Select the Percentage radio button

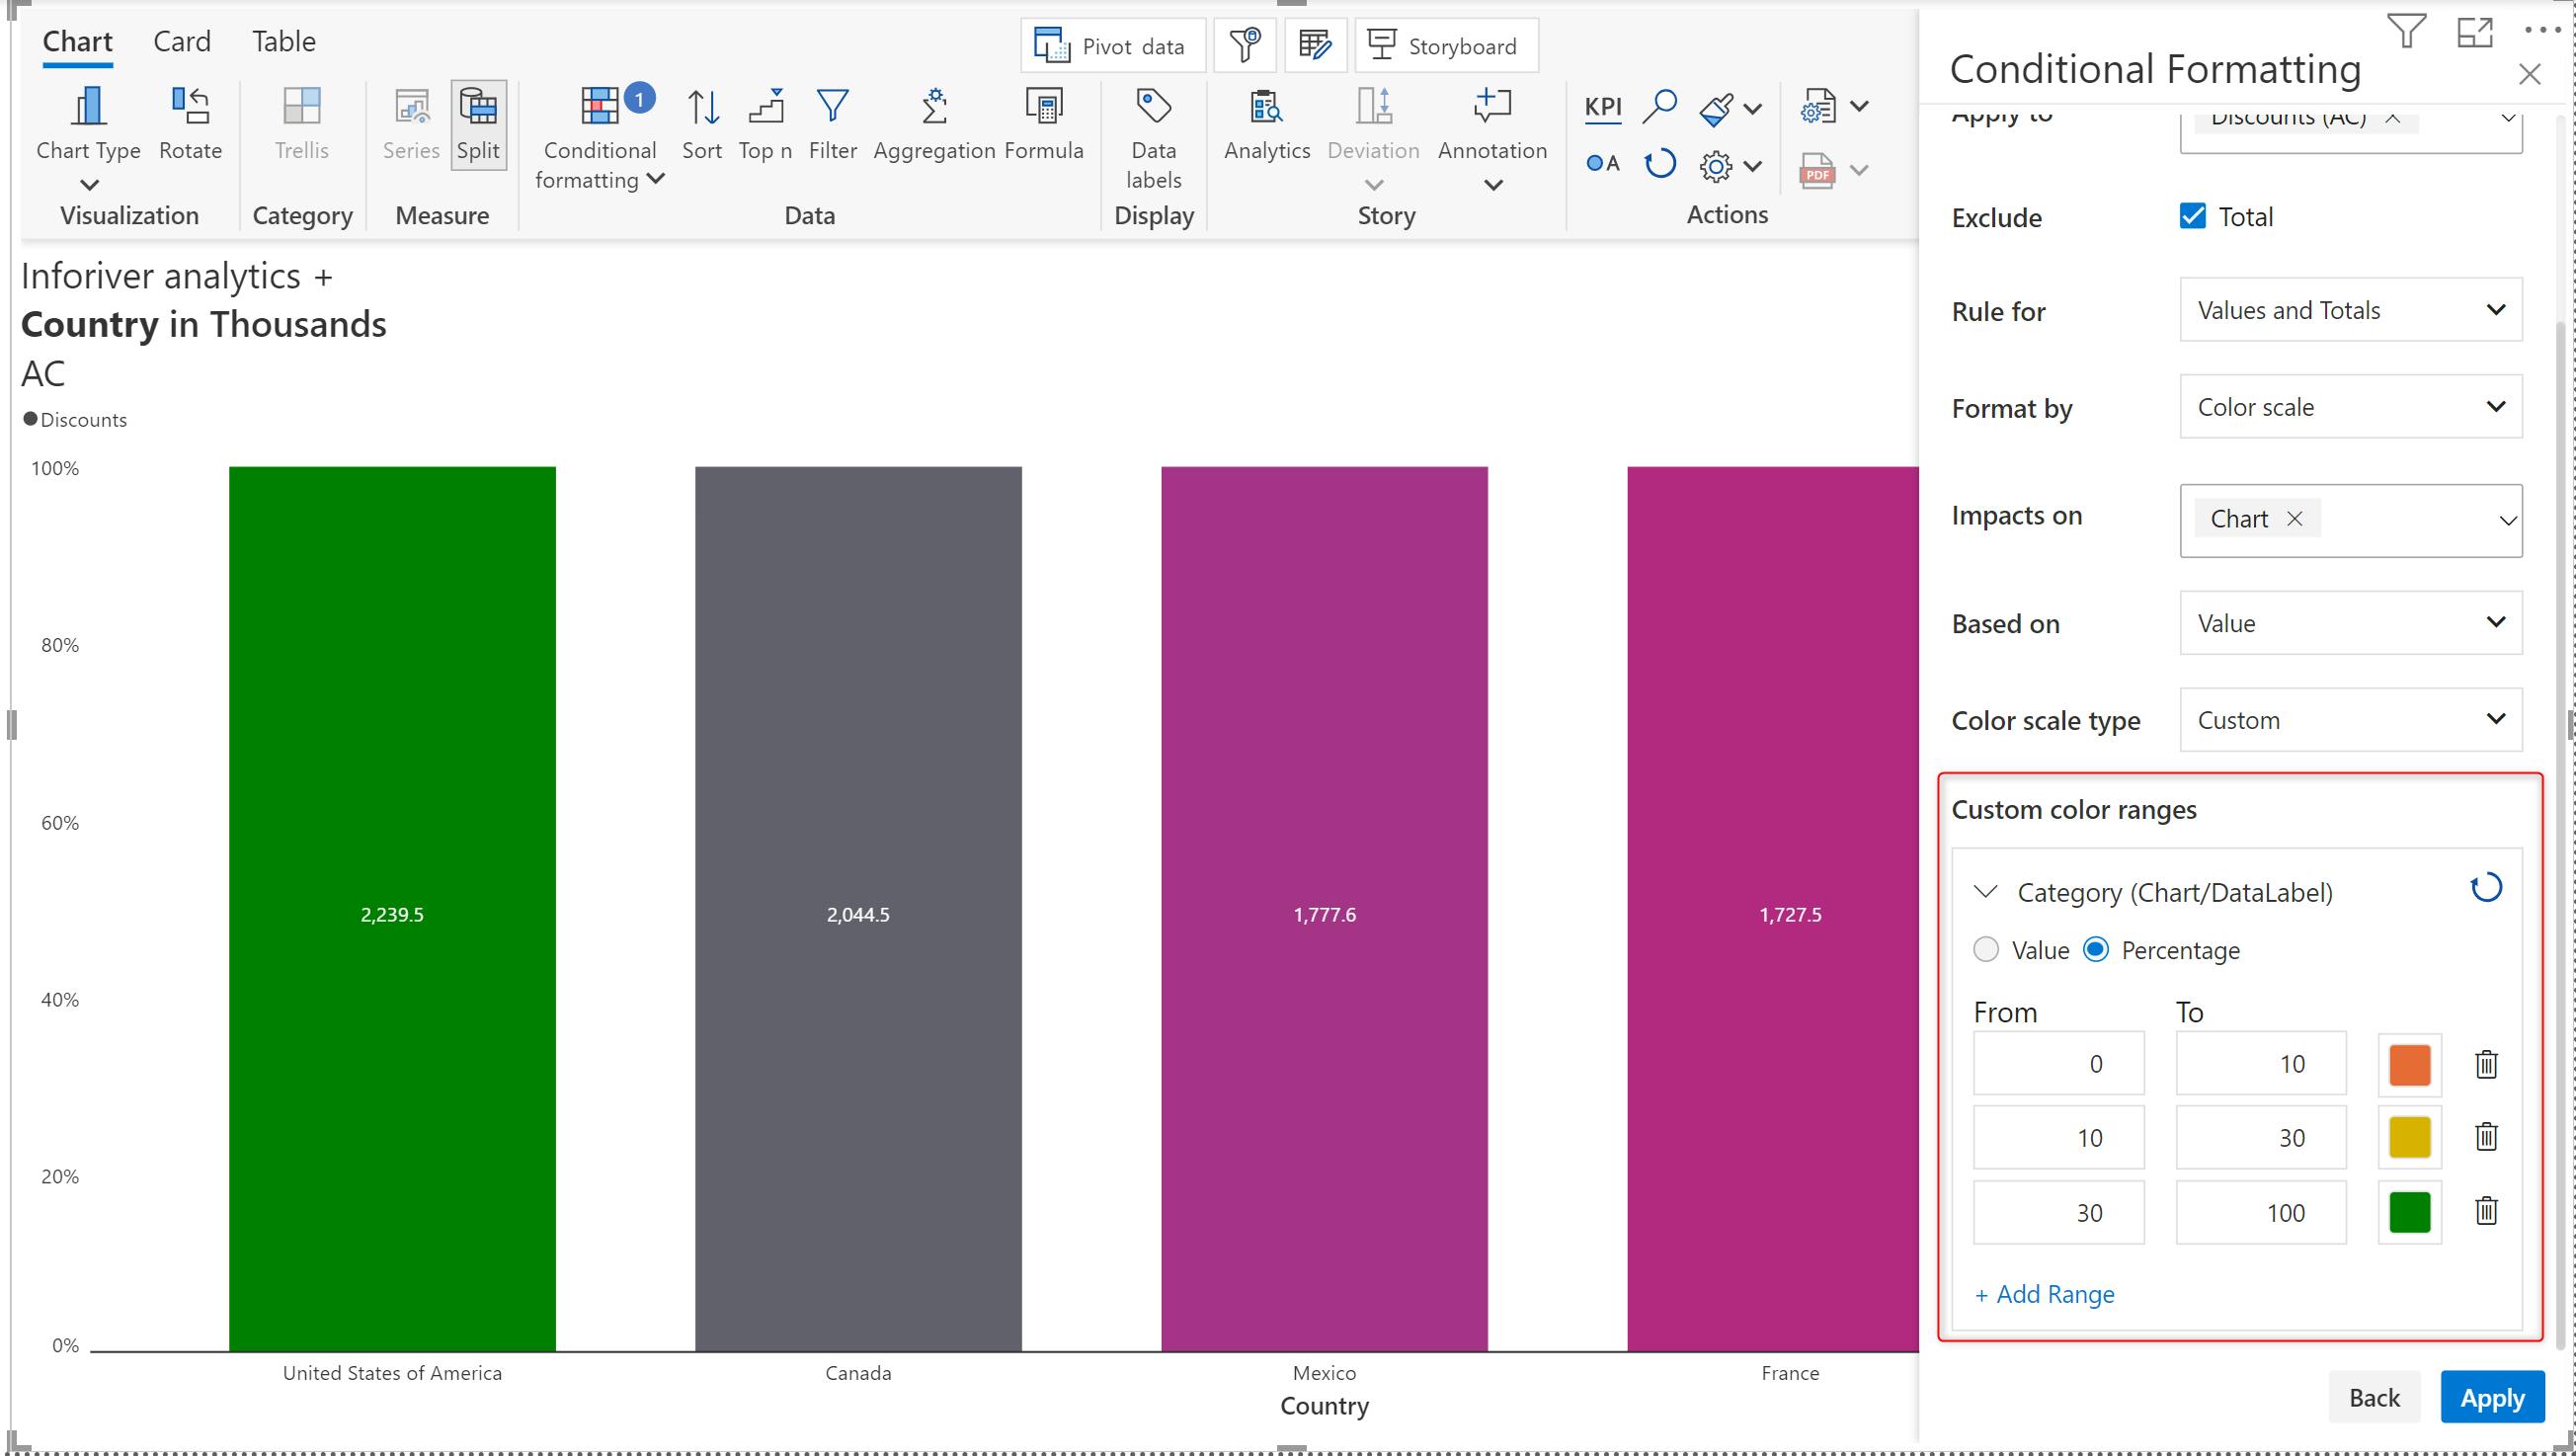pos(2096,949)
